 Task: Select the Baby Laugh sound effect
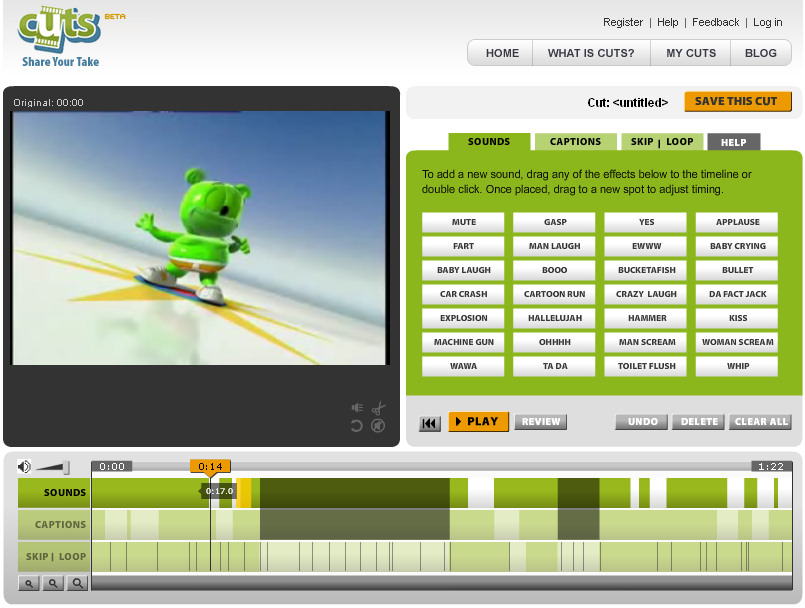pos(463,270)
